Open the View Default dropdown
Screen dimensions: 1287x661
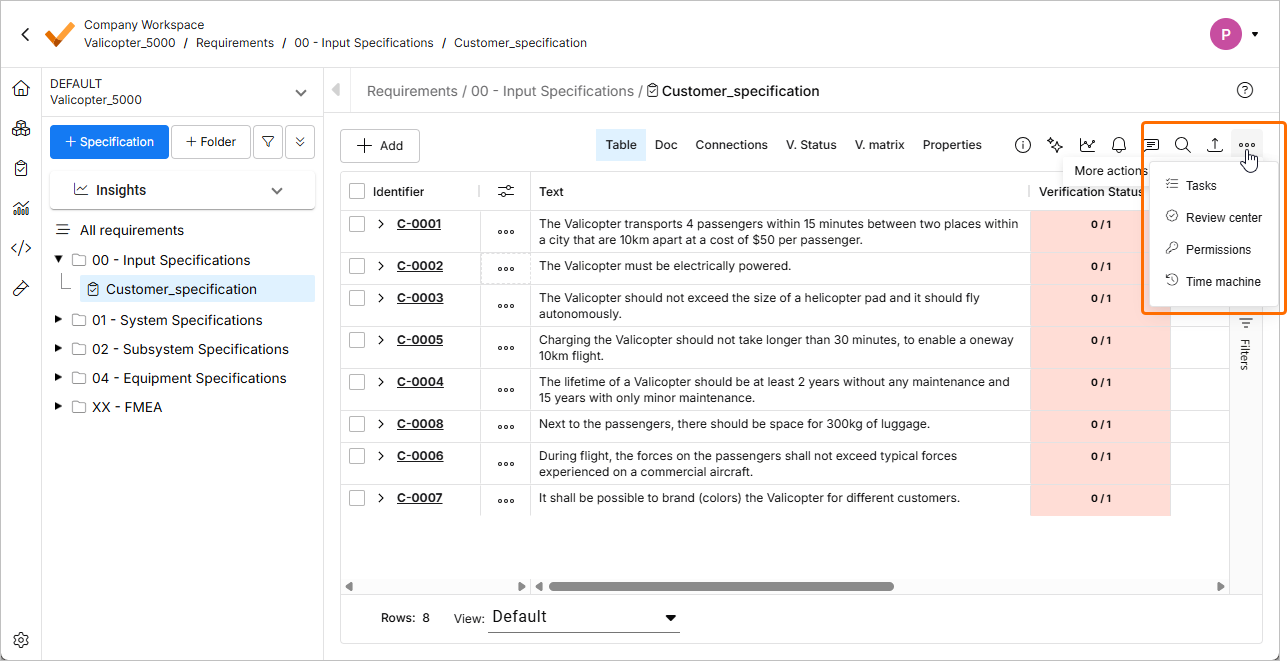584,617
